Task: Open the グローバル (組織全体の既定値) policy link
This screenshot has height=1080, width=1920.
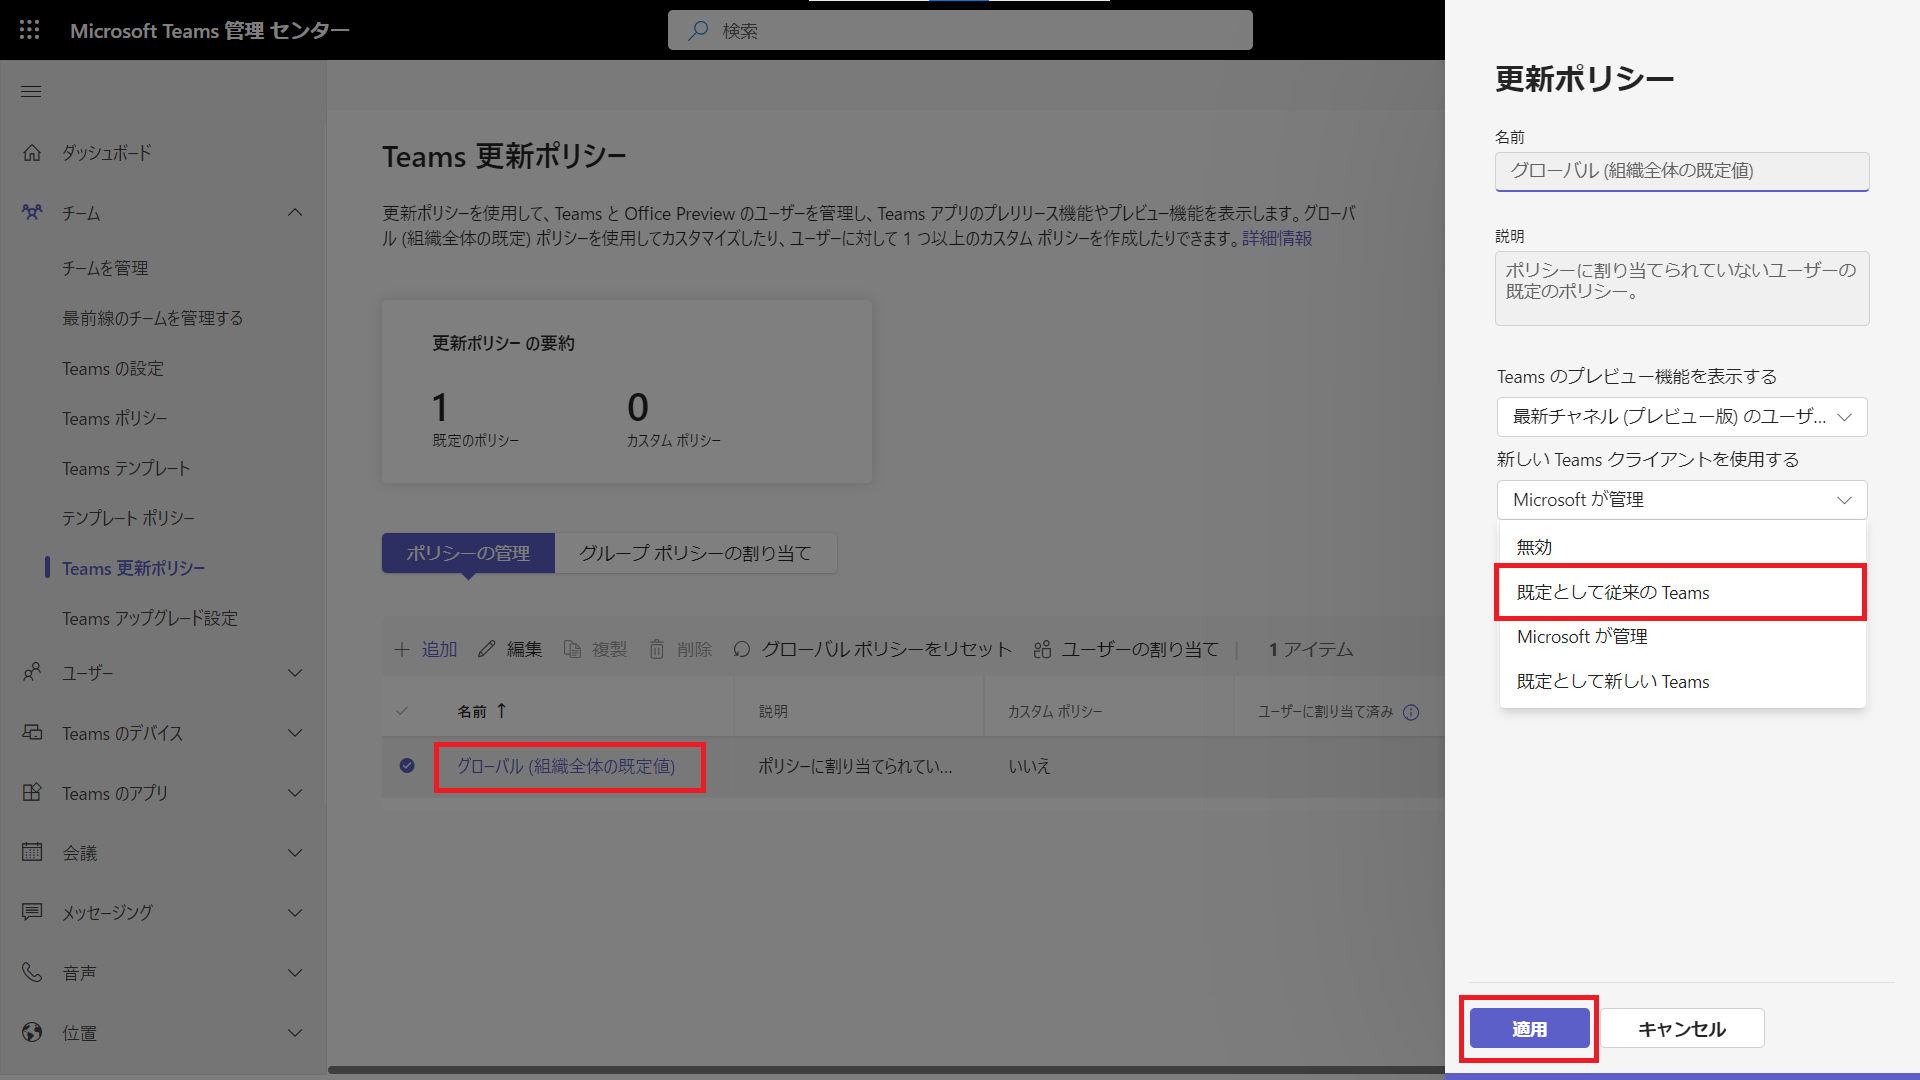Action: click(x=566, y=767)
